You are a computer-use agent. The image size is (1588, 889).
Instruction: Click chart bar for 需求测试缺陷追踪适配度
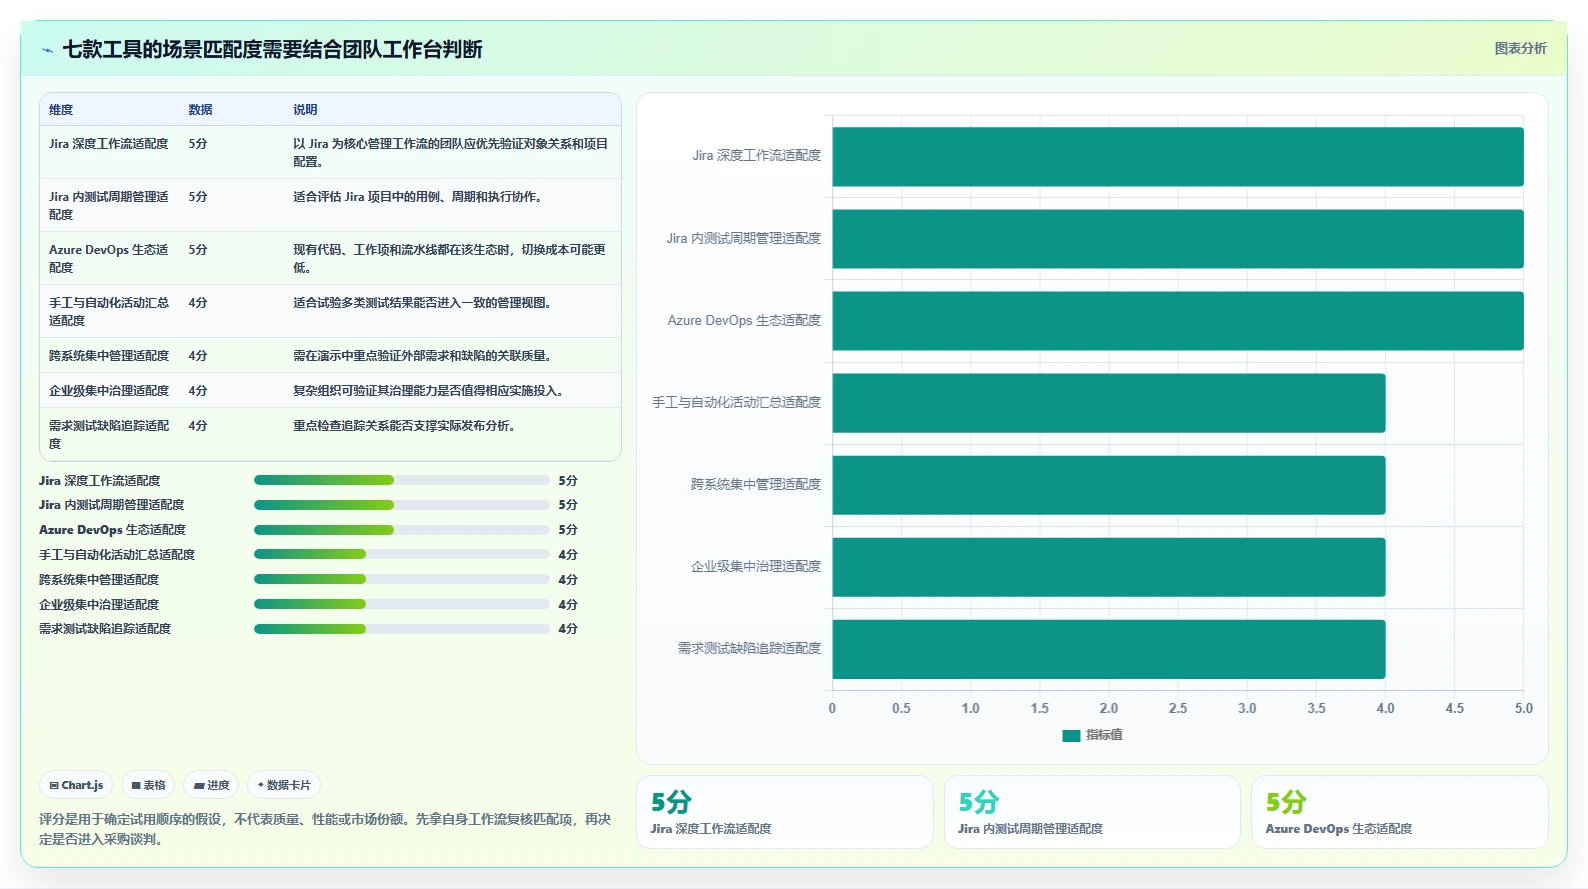point(1109,649)
